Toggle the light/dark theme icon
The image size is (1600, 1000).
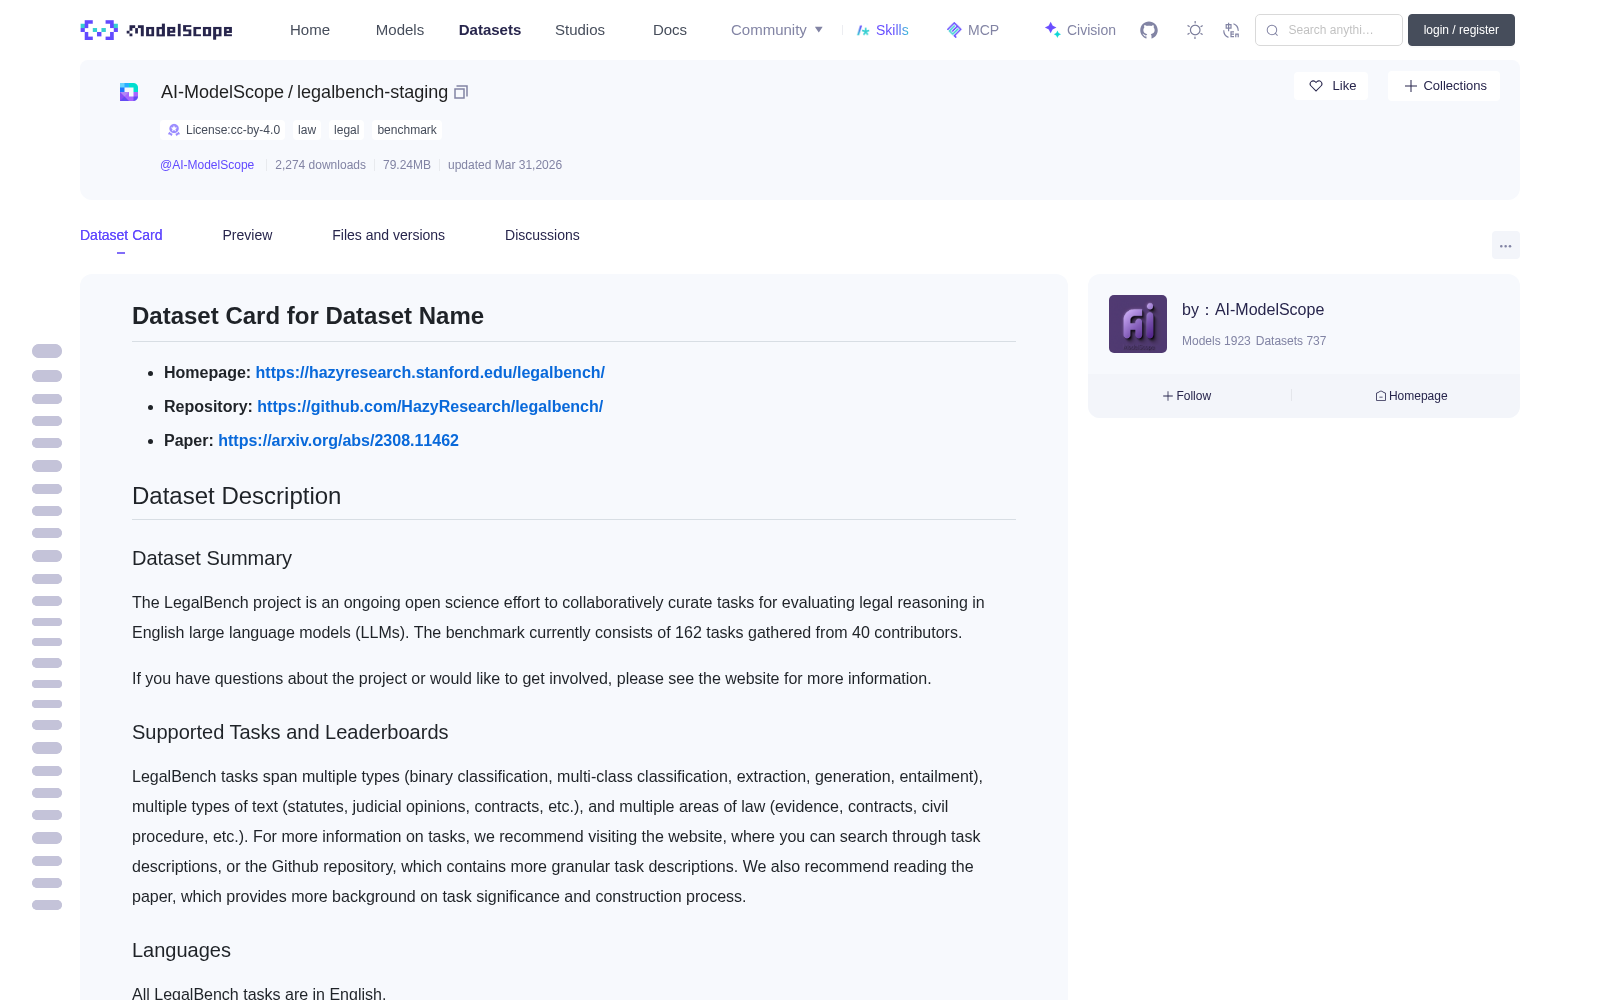tap(1195, 30)
